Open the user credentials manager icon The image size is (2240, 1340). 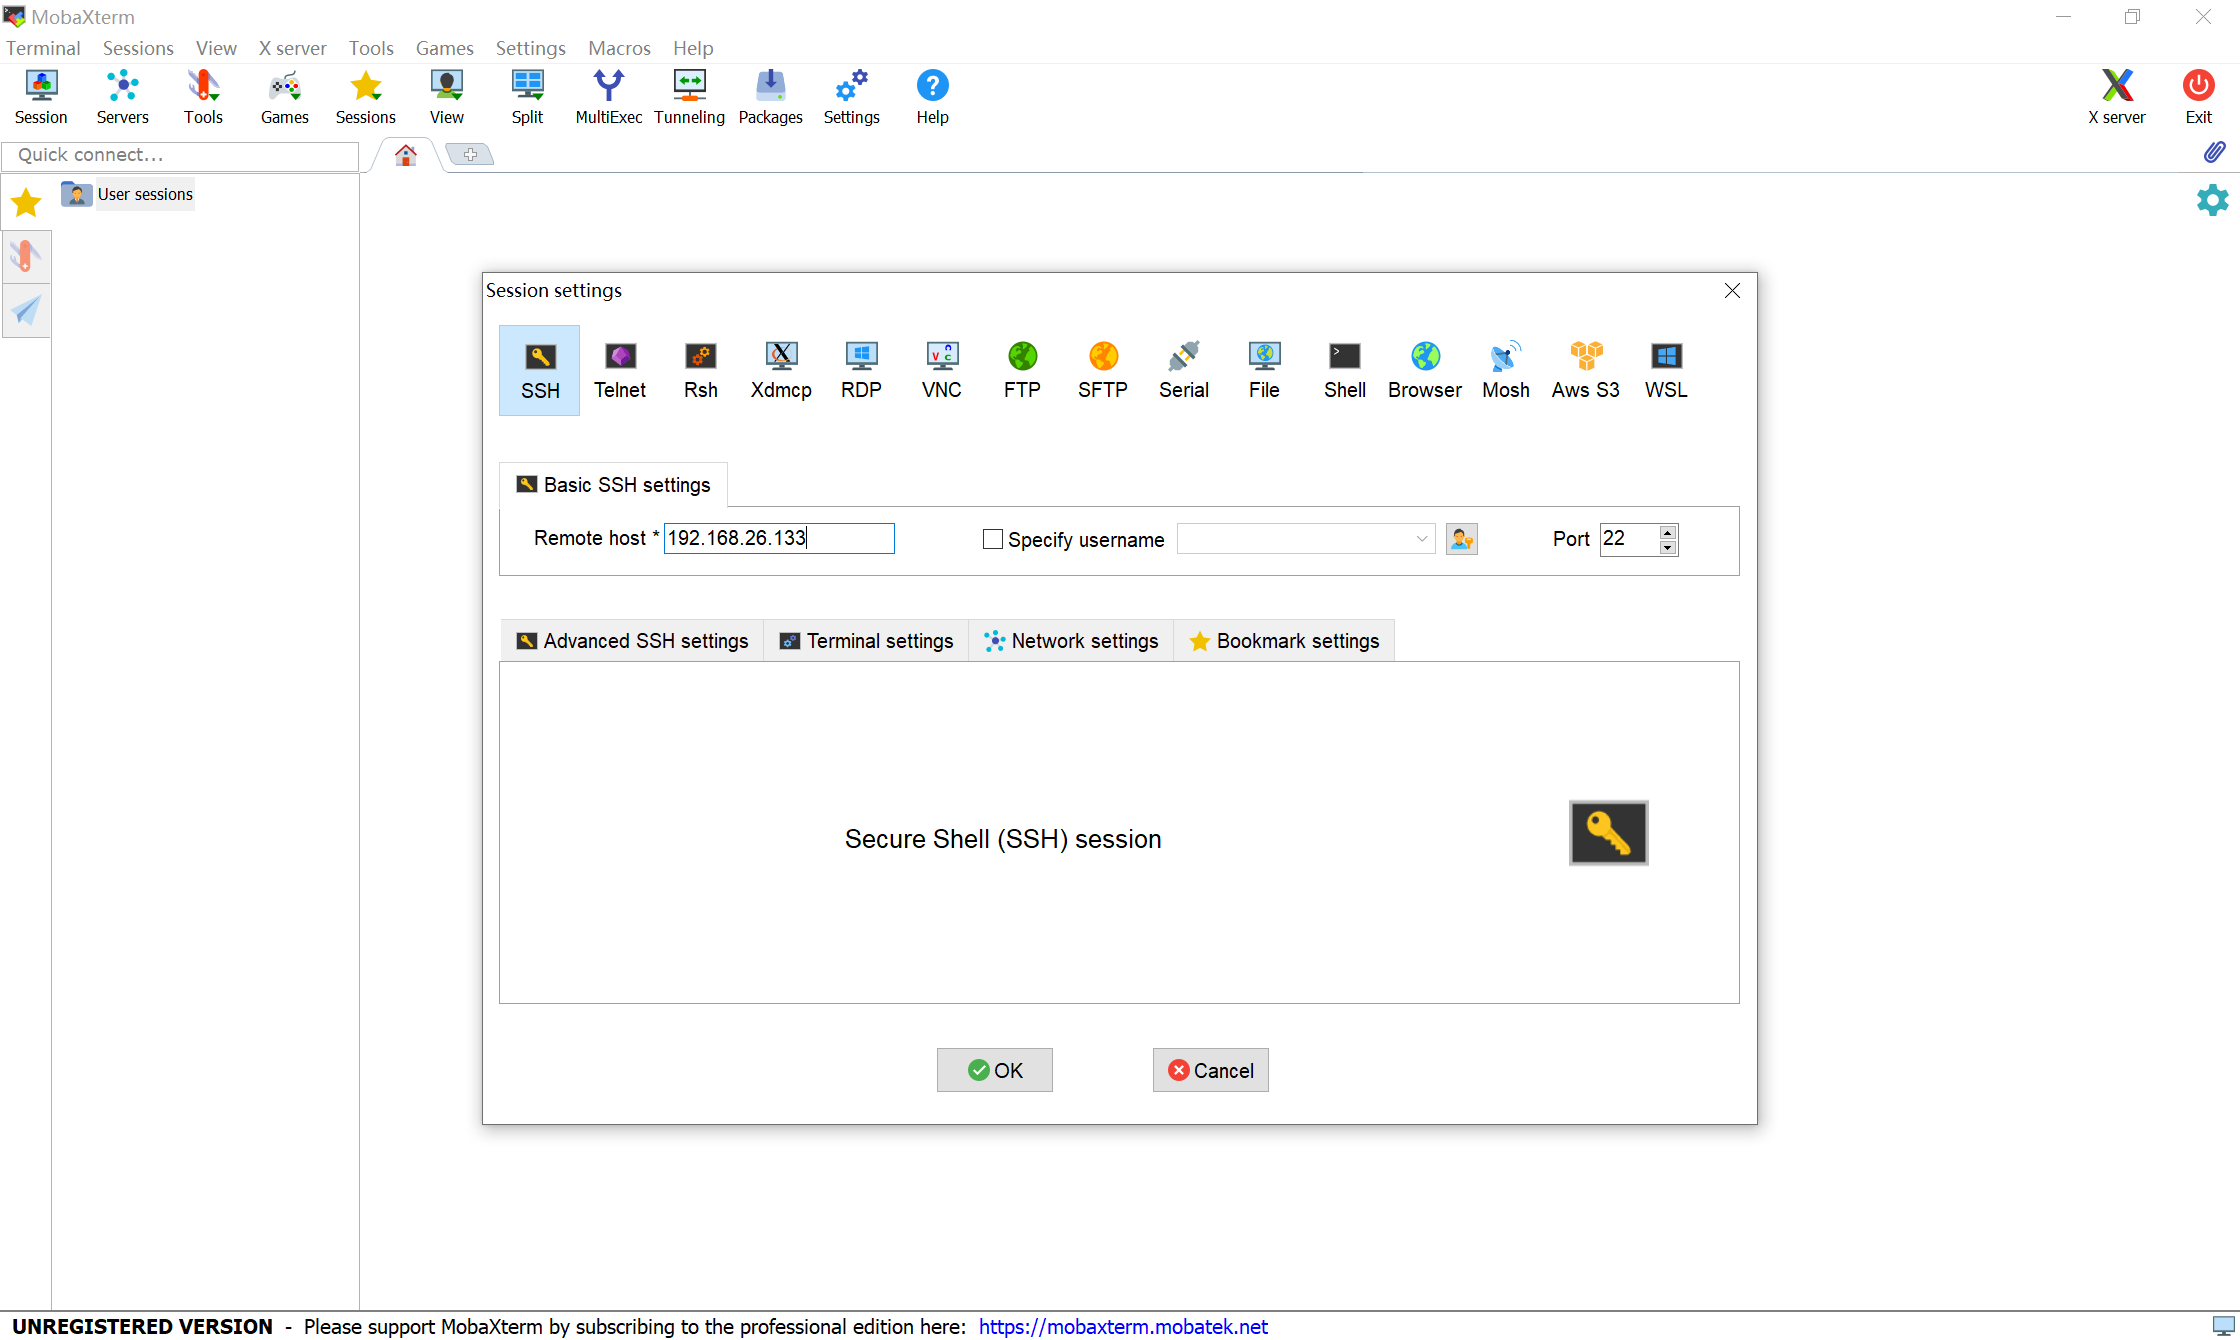click(1461, 539)
